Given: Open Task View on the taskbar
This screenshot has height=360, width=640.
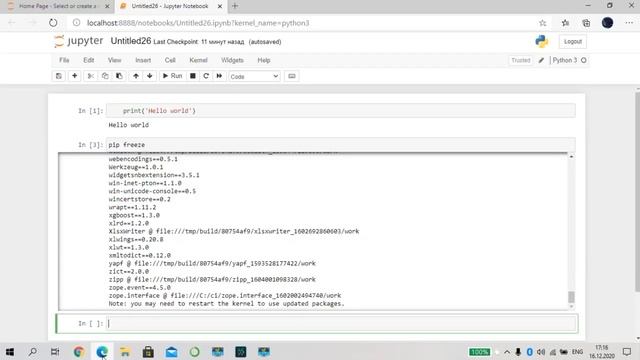Looking at the screenshot, I should pyautogui.click(x=55, y=351).
